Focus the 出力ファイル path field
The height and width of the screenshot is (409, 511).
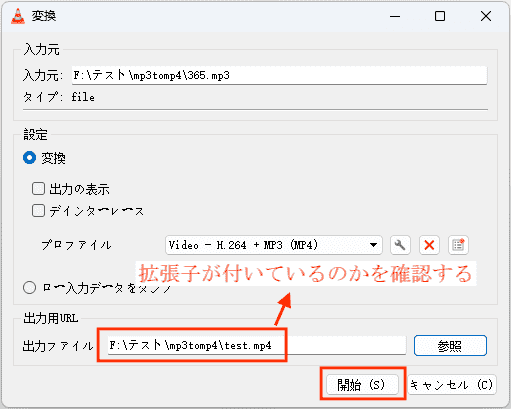tap(257, 345)
